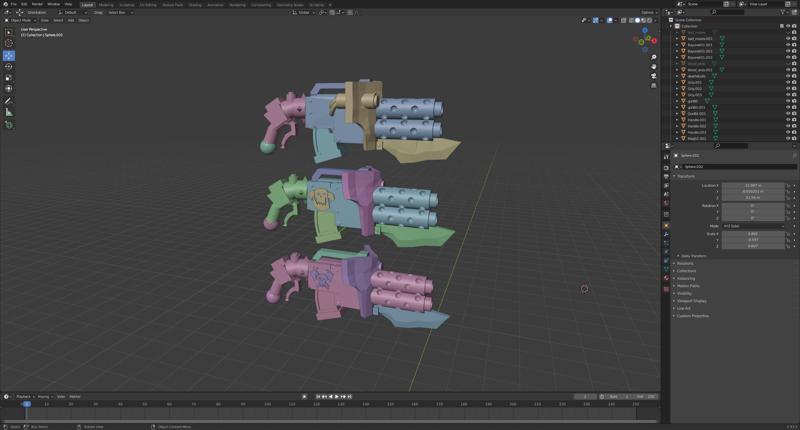Viewport: 800px width, 430px height.
Task: Click the timeline End frame field
Action: pyautogui.click(x=644, y=396)
